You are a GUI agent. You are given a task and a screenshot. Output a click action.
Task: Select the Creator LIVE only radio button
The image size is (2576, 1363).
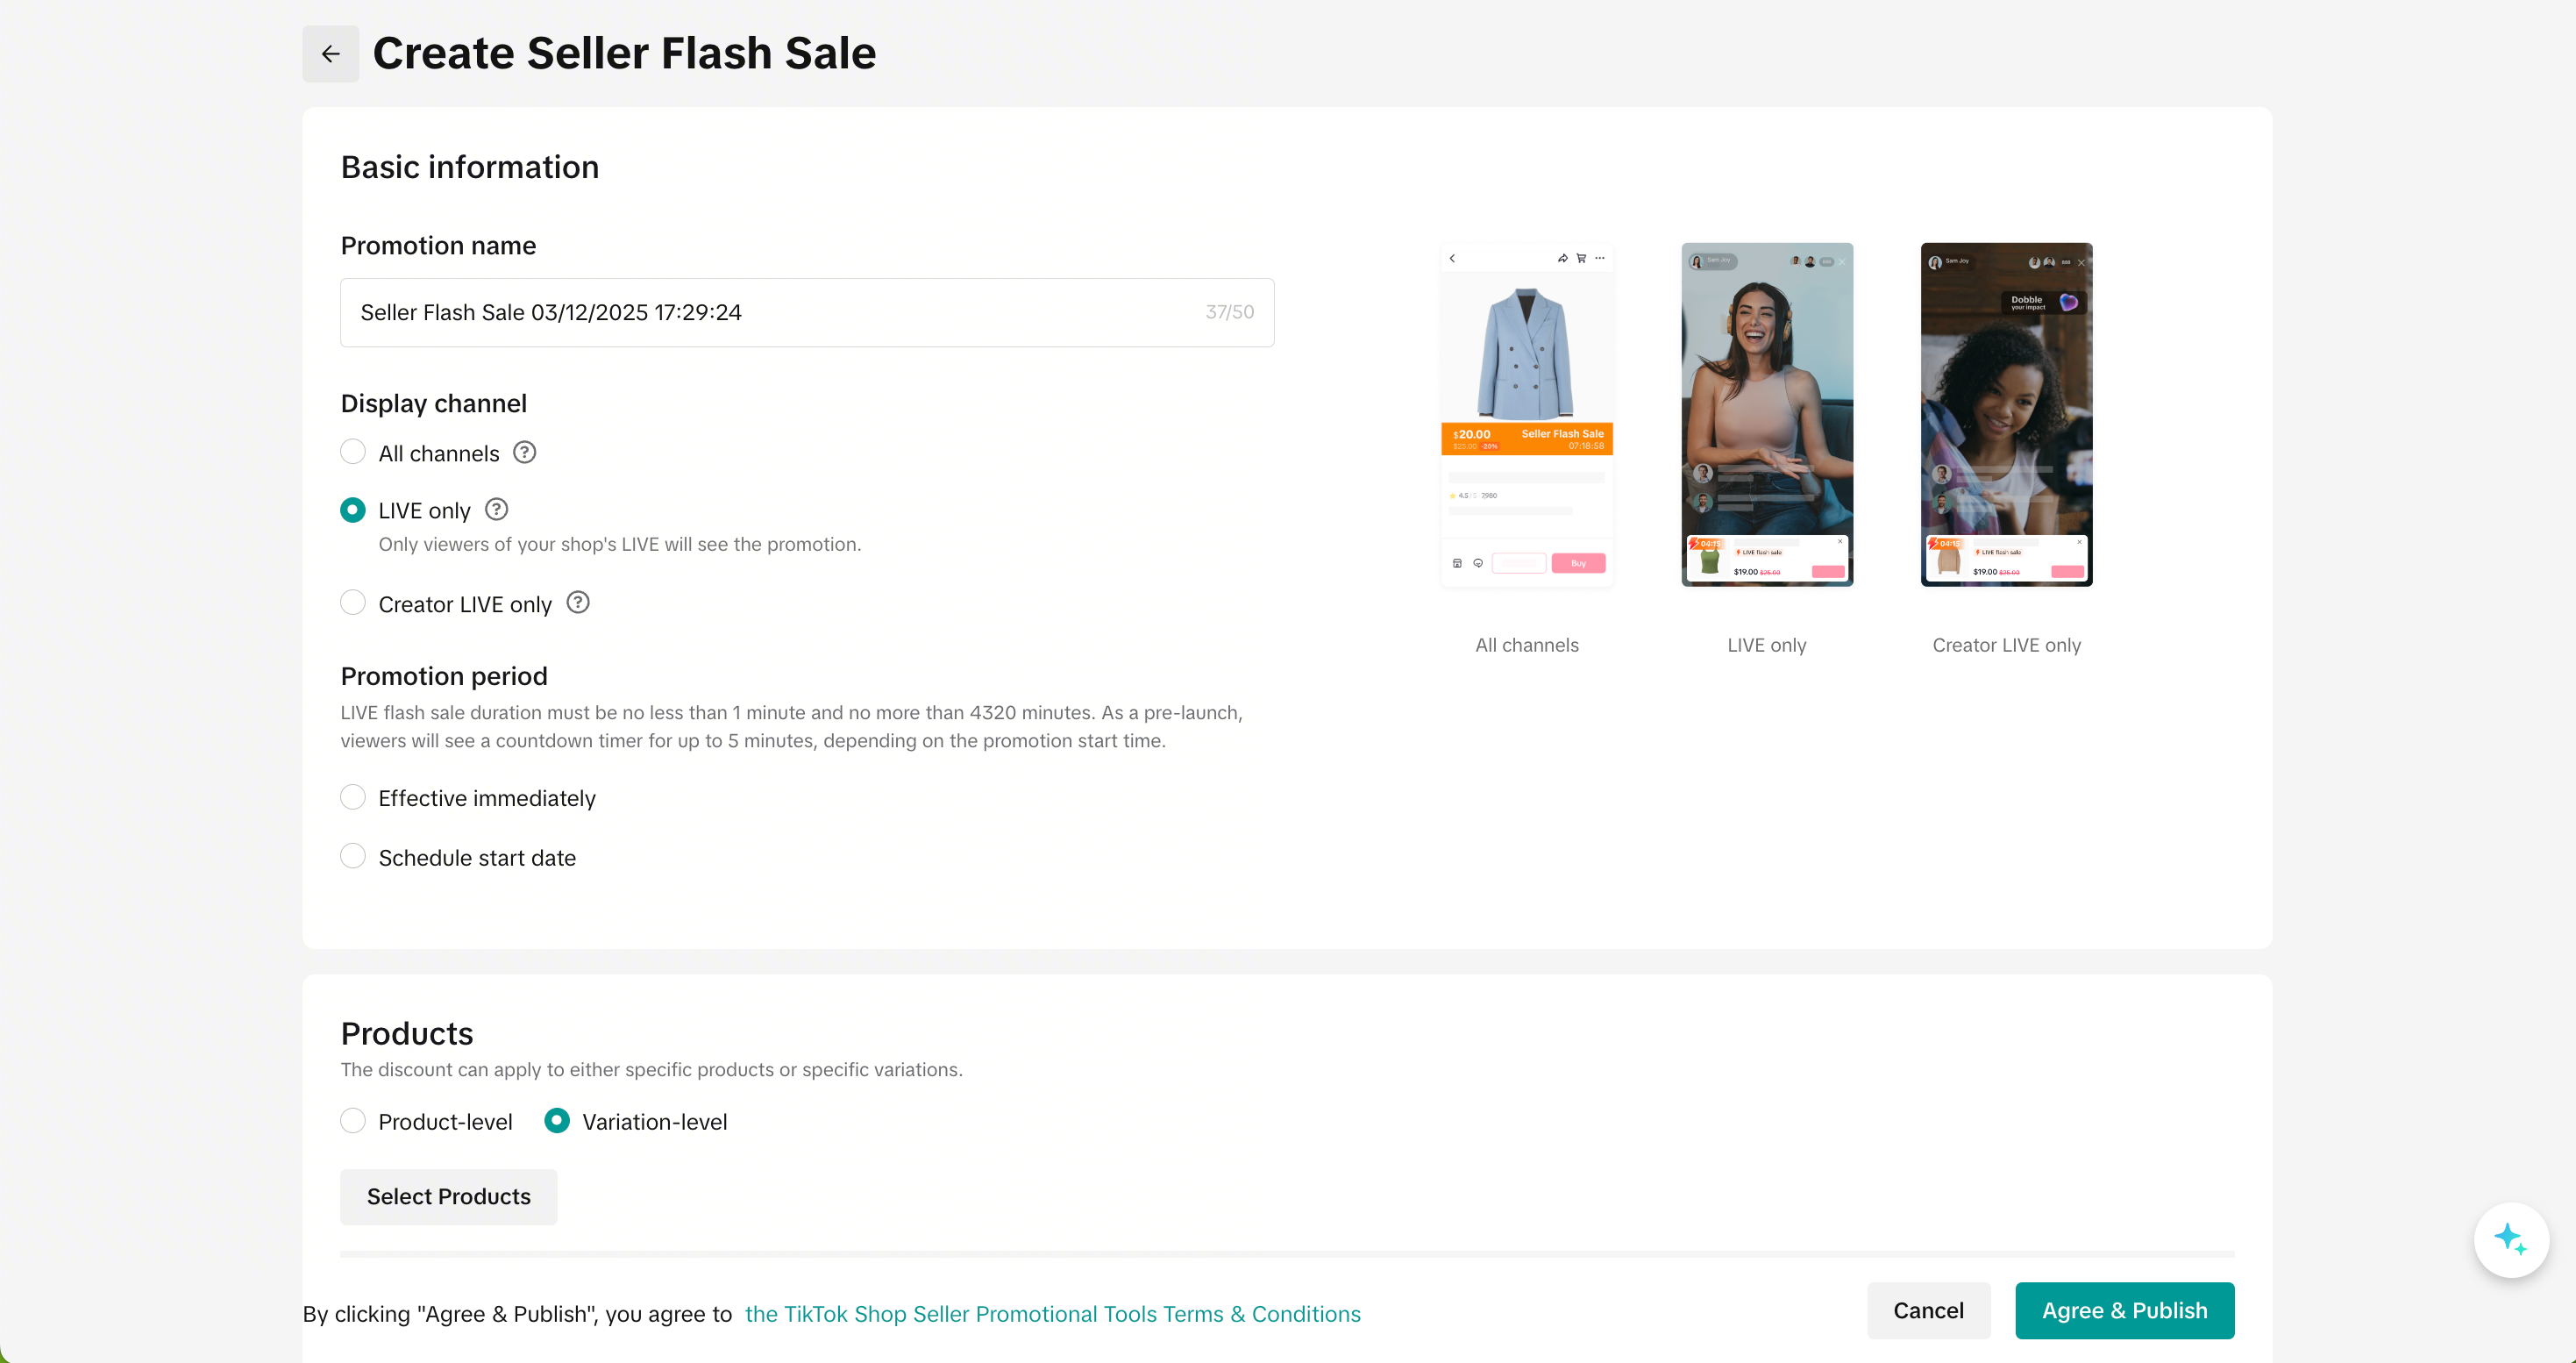(353, 602)
